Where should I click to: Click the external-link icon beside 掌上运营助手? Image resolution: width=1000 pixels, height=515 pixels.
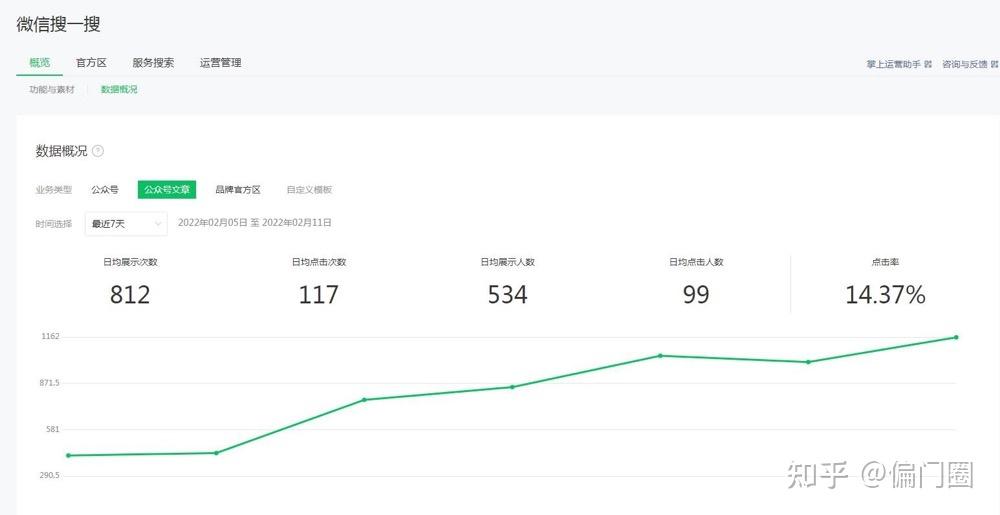928,64
